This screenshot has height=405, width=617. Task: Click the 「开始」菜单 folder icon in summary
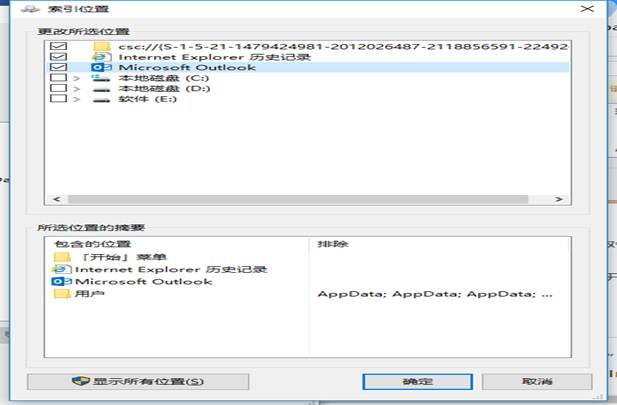(x=62, y=258)
